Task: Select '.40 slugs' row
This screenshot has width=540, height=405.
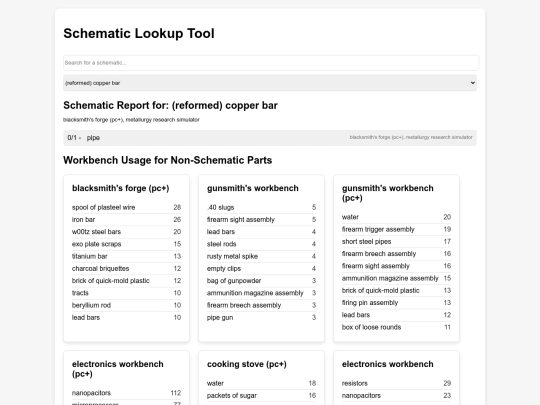Action: point(261,207)
